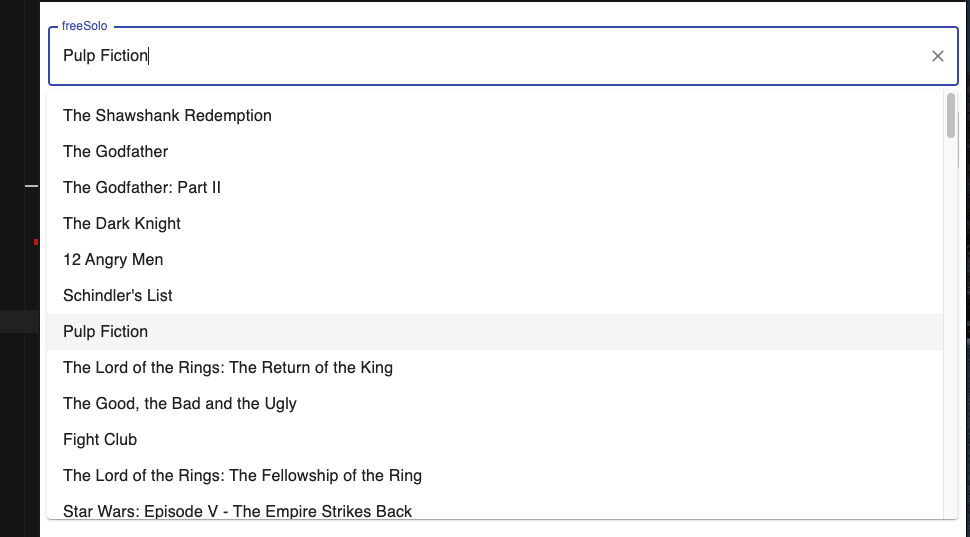This screenshot has width=970, height=537.
Task: Select The Godfather: Part II option
Action: click(142, 188)
